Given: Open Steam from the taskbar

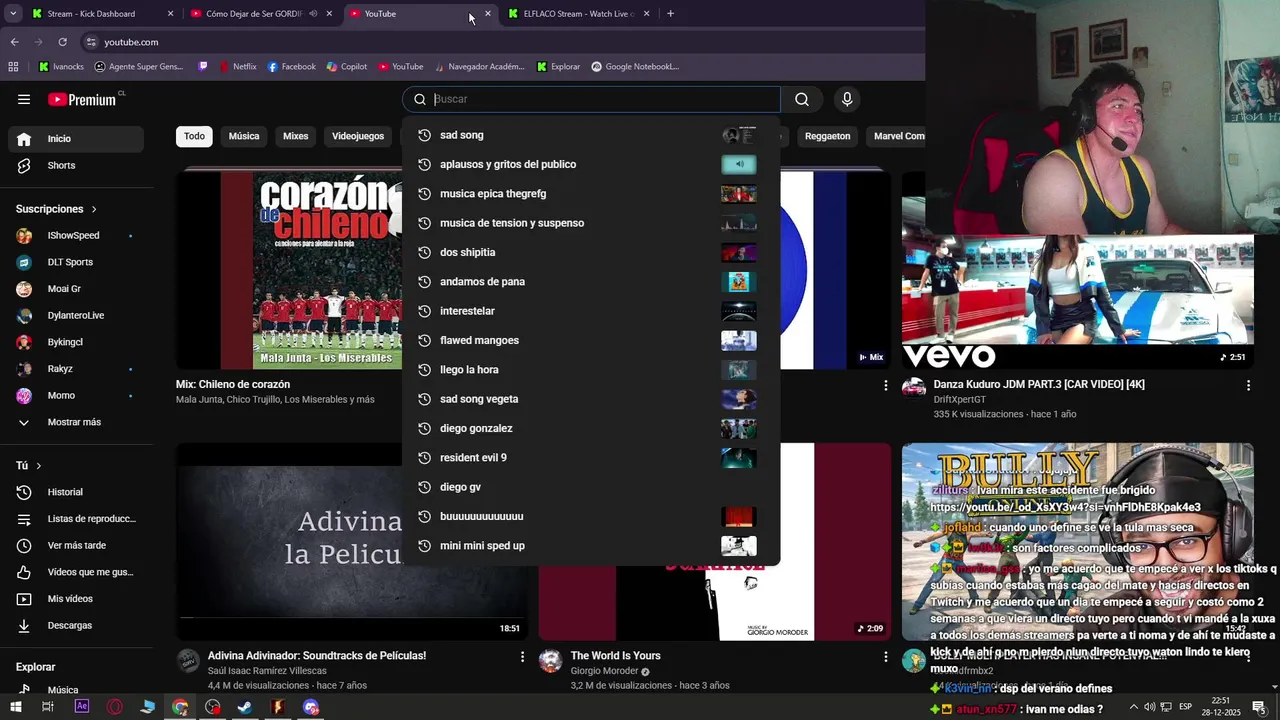Looking at the screenshot, I should coord(245,707).
